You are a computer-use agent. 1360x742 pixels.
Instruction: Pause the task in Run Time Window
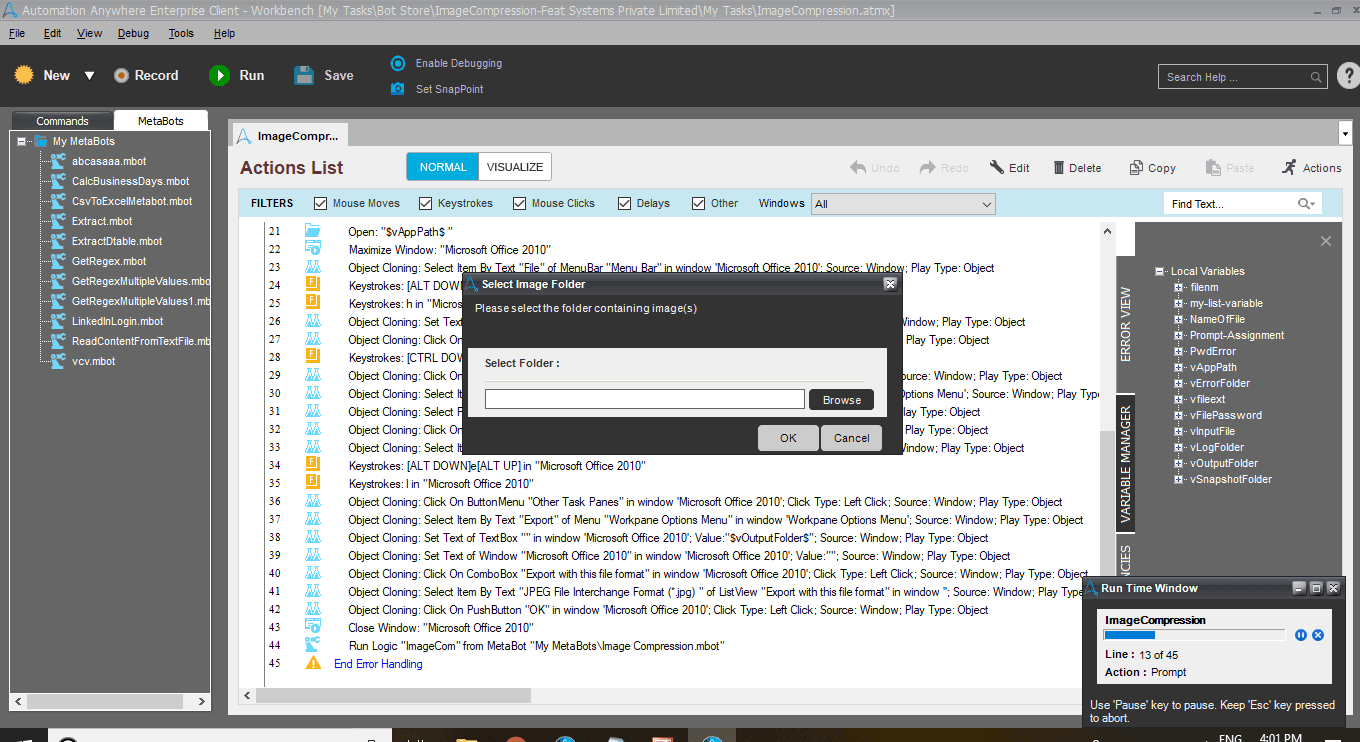(1301, 635)
